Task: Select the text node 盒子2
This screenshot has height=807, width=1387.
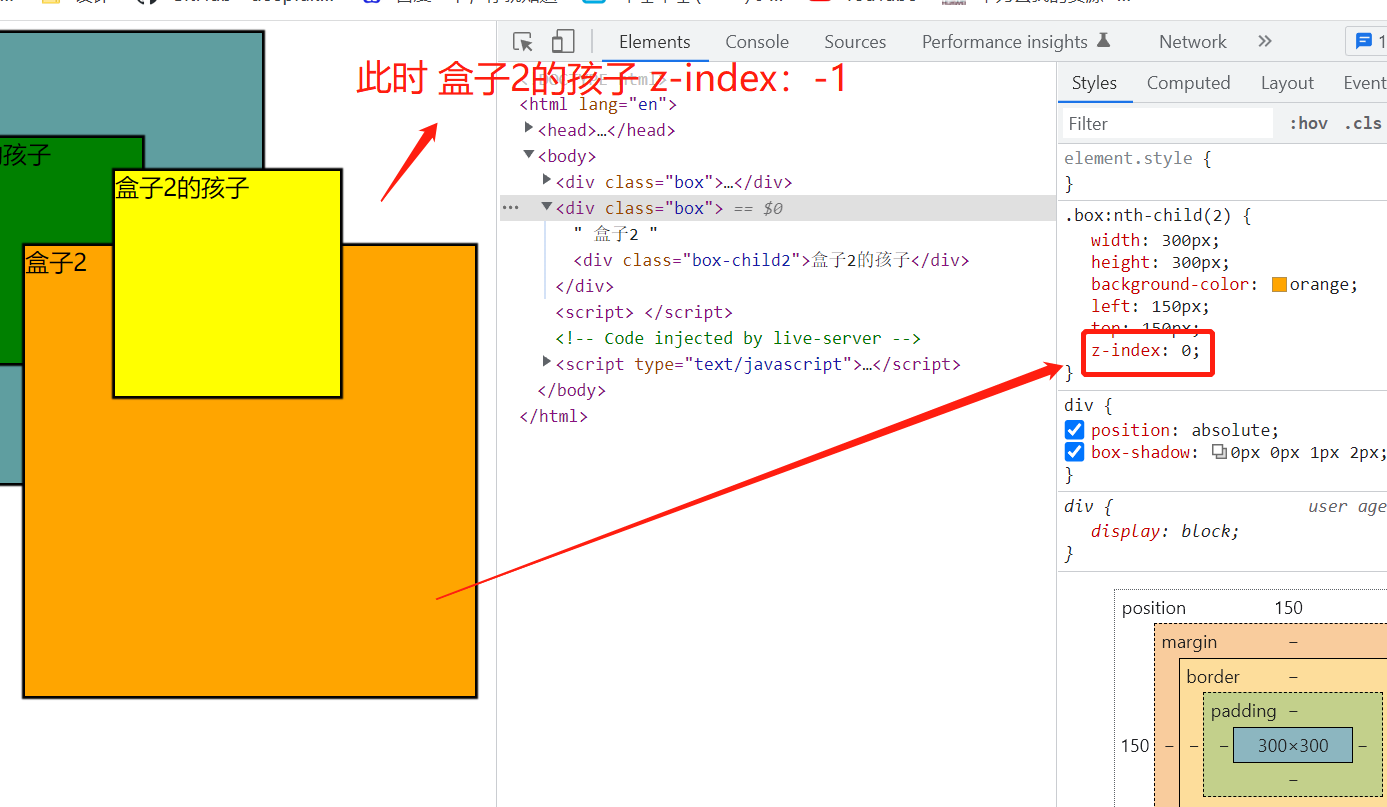Action: click(616, 234)
